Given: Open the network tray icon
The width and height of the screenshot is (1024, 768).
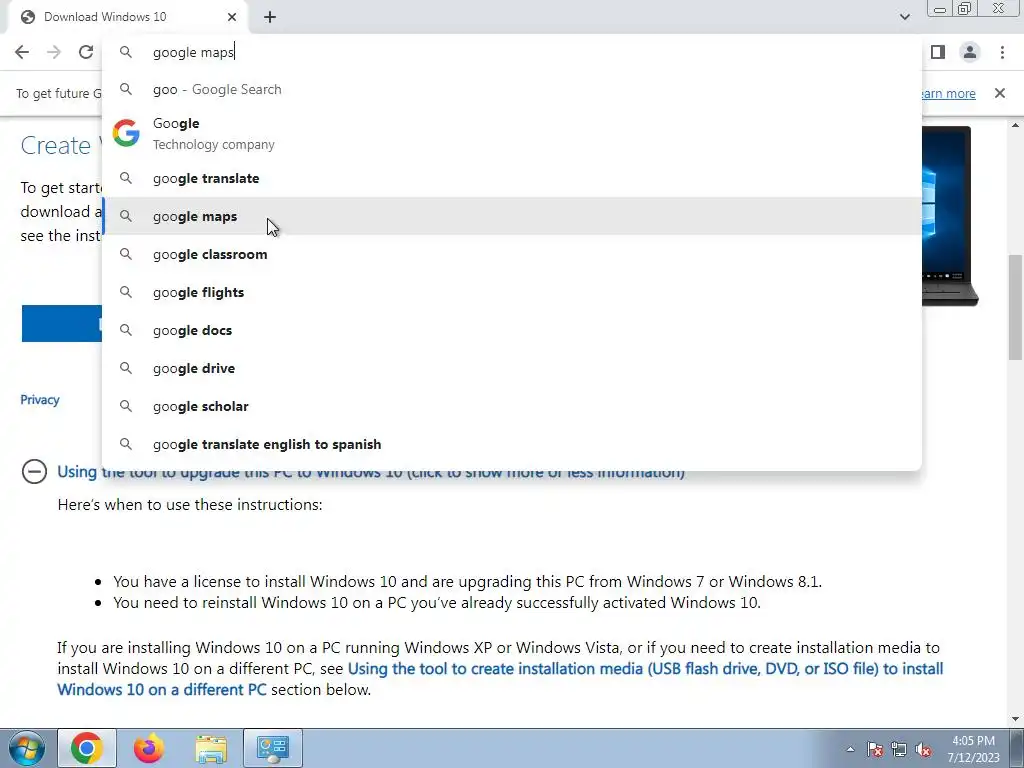Looking at the screenshot, I should (x=899, y=749).
